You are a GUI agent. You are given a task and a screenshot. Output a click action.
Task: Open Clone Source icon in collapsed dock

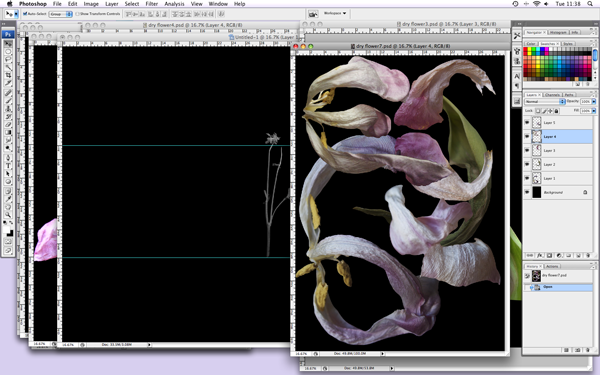517,61
